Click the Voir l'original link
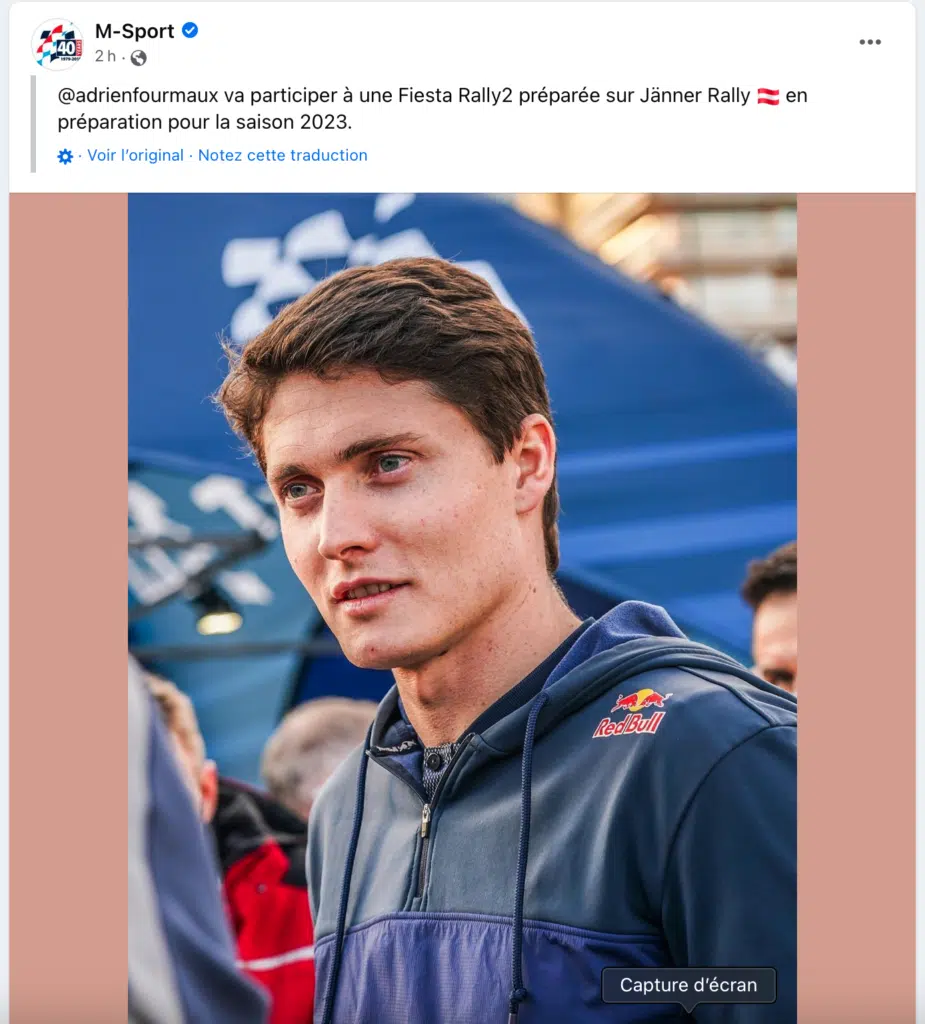The height and width of the screenshot is (1024, 925). pyautogui.click(x=135, y=155)
